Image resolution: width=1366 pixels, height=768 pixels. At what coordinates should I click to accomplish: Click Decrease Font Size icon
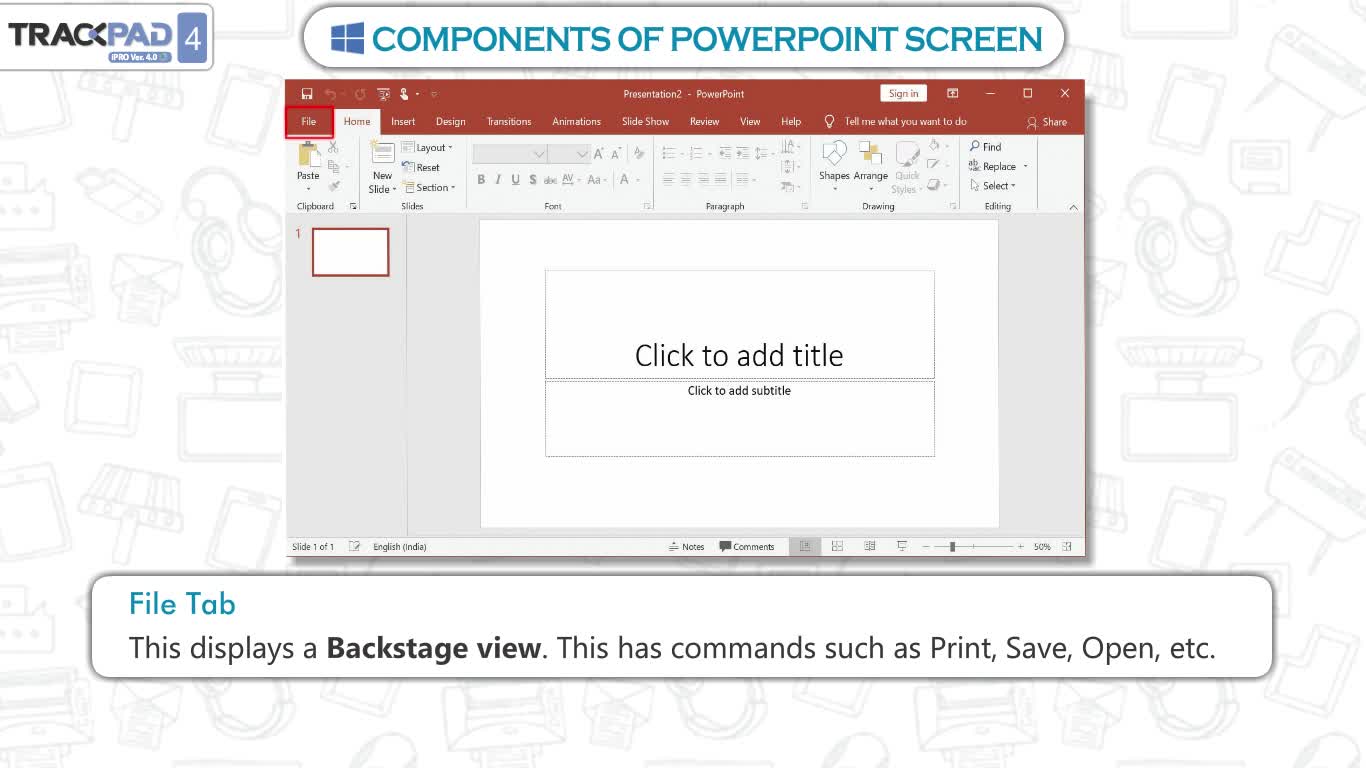(x=616, y=154)
